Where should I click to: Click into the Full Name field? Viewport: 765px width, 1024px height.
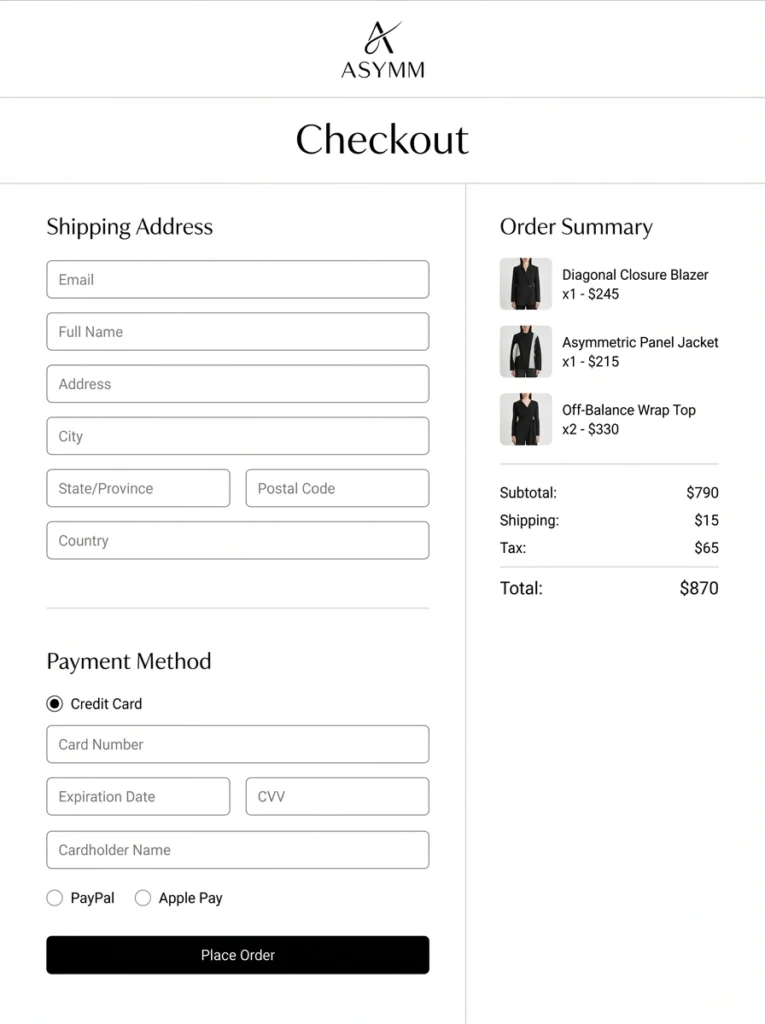(x=237, y=332)
